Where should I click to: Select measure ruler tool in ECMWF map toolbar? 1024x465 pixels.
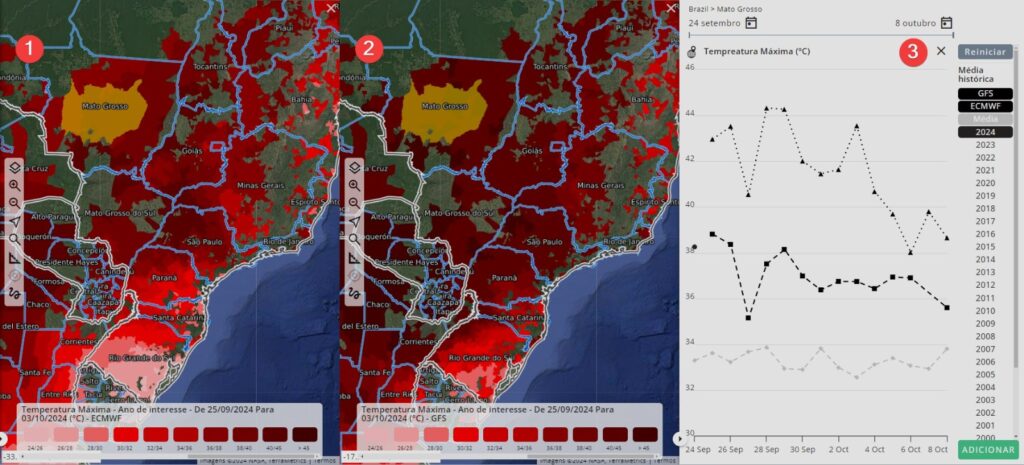coord(14,257)
